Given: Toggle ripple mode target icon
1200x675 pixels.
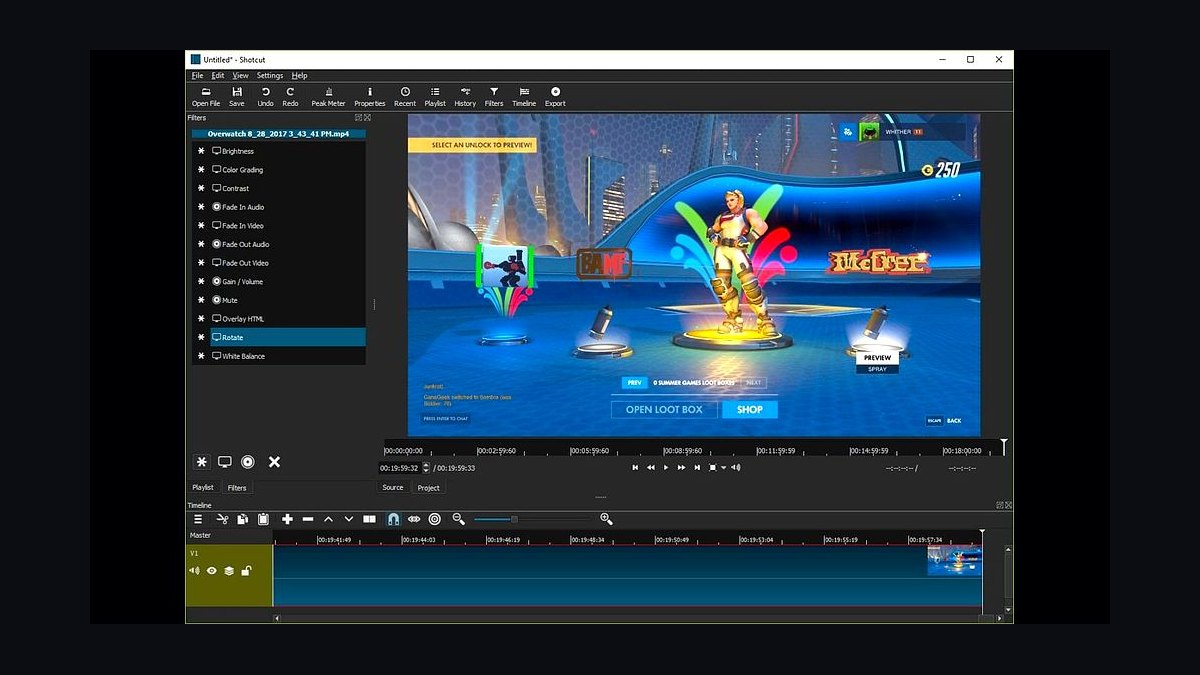Looking at the screenshot, I should (435, 519).
